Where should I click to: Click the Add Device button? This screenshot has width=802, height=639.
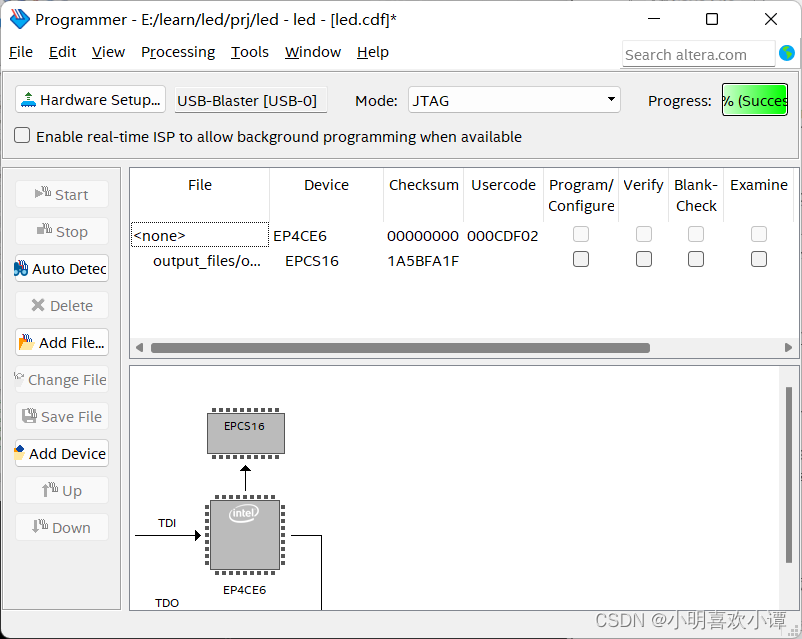point(62,453)
